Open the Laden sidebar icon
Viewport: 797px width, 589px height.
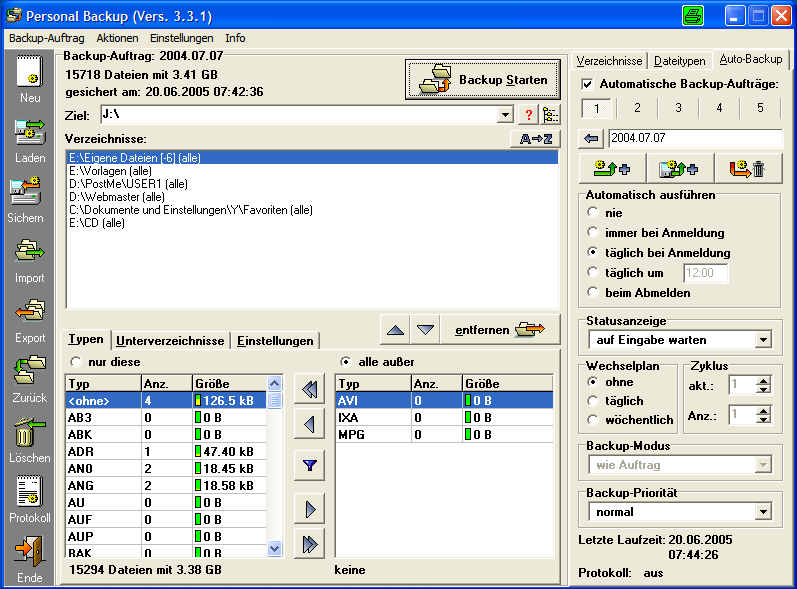coord(29,132)
